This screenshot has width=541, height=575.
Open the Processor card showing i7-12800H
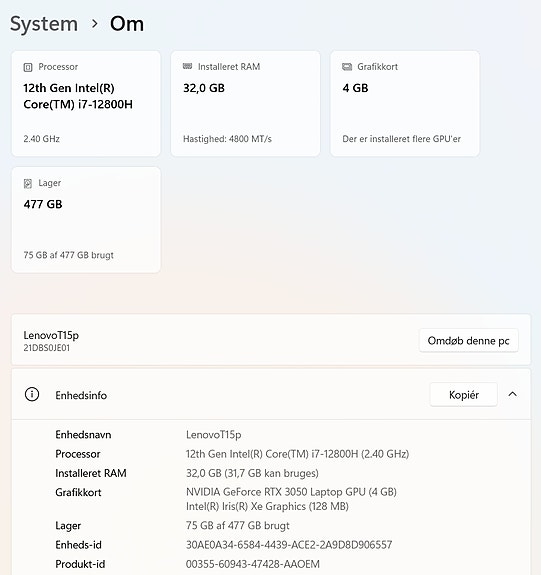coord(86,103)
